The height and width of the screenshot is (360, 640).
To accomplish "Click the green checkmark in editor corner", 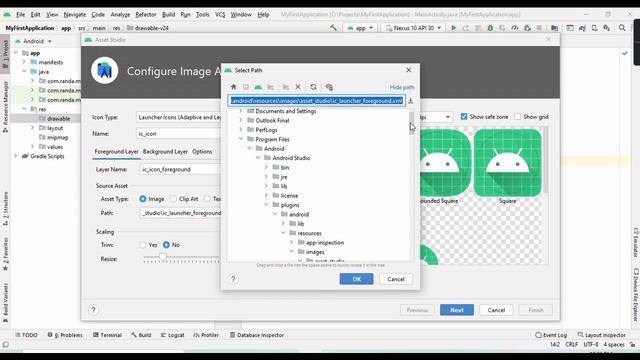I will tap(625, 53).
